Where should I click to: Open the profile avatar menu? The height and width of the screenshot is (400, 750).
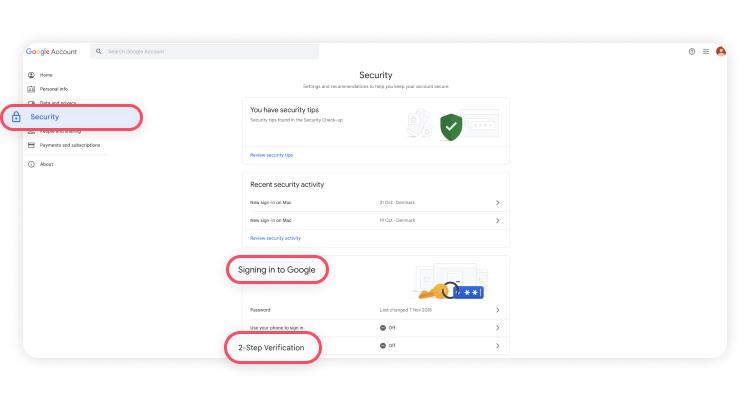(721, 51)
